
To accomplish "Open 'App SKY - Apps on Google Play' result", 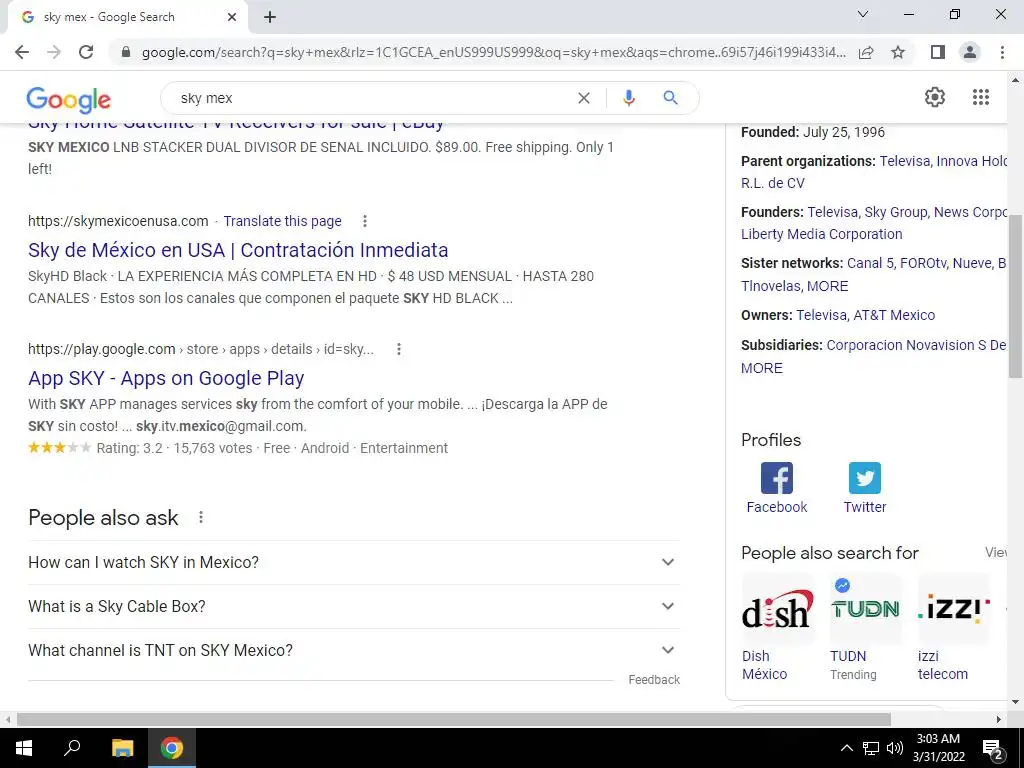I will 166,378.
